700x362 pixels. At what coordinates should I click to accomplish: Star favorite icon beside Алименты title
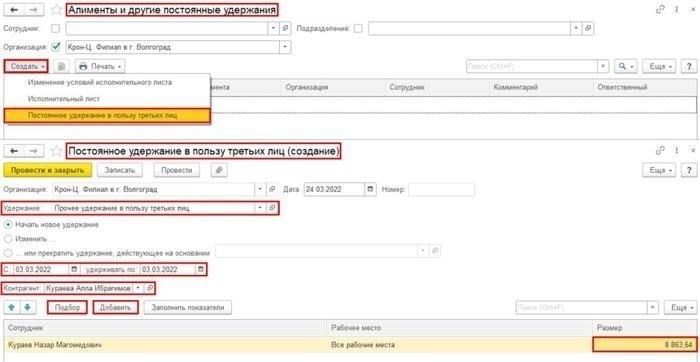point(56,9)
